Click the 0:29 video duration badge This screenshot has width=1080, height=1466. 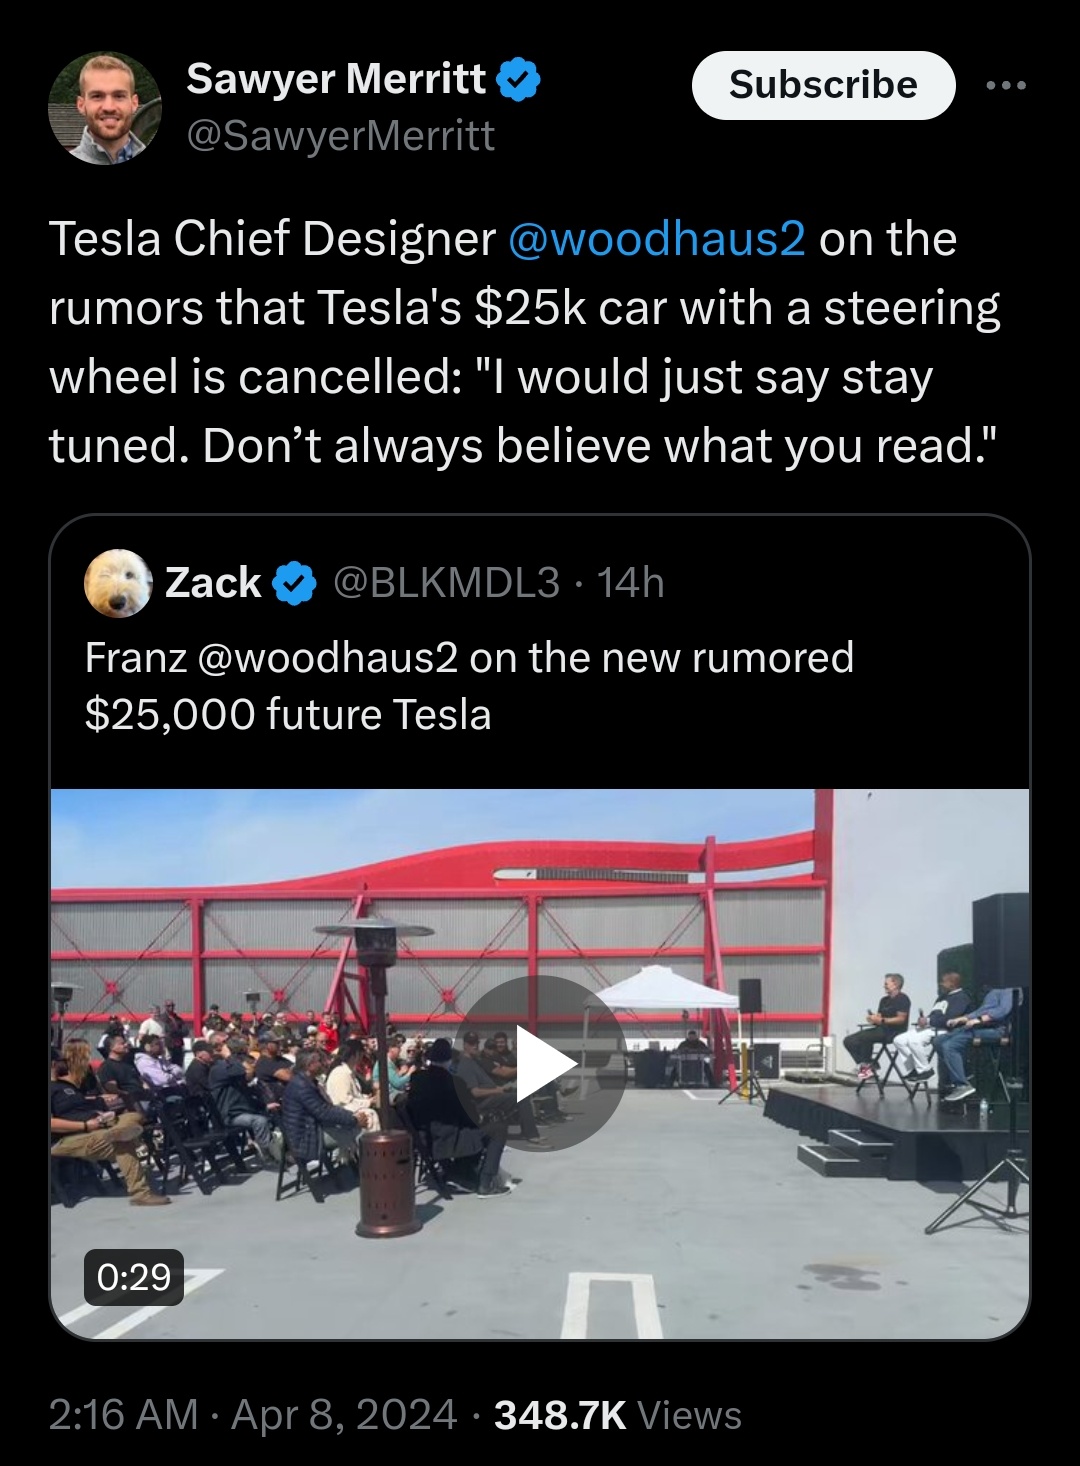pyautogui.click(x=134, y=1277)
